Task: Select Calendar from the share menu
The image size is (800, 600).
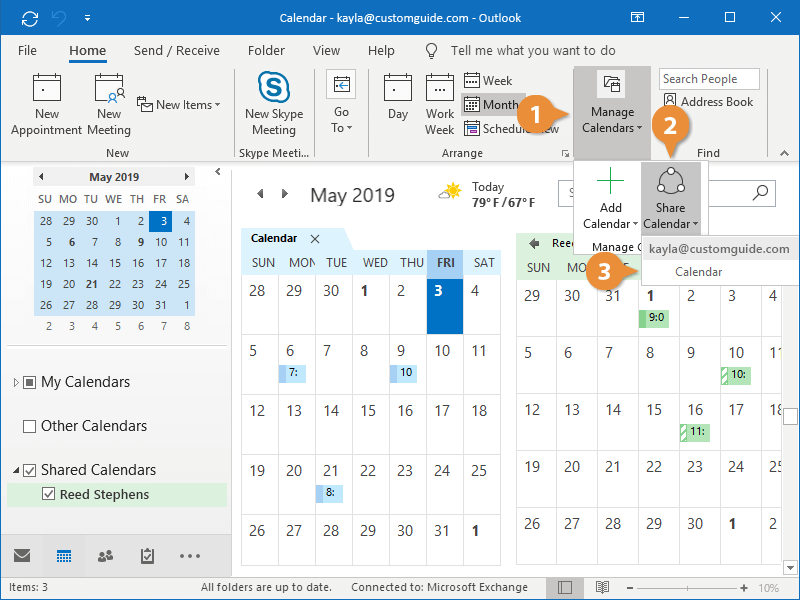Action: coord(698,272)
